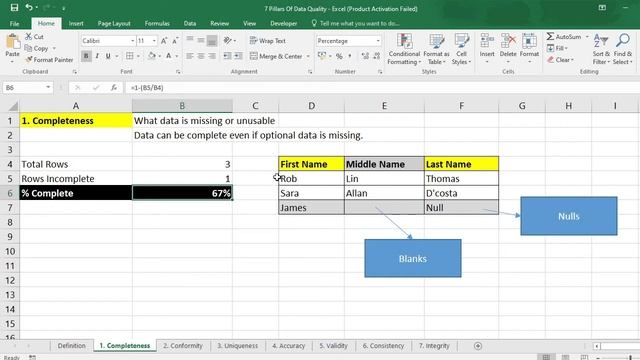Open the Format cells icon menu
The width and height of the screenshot is (640, 360).
tap(529, 48)
